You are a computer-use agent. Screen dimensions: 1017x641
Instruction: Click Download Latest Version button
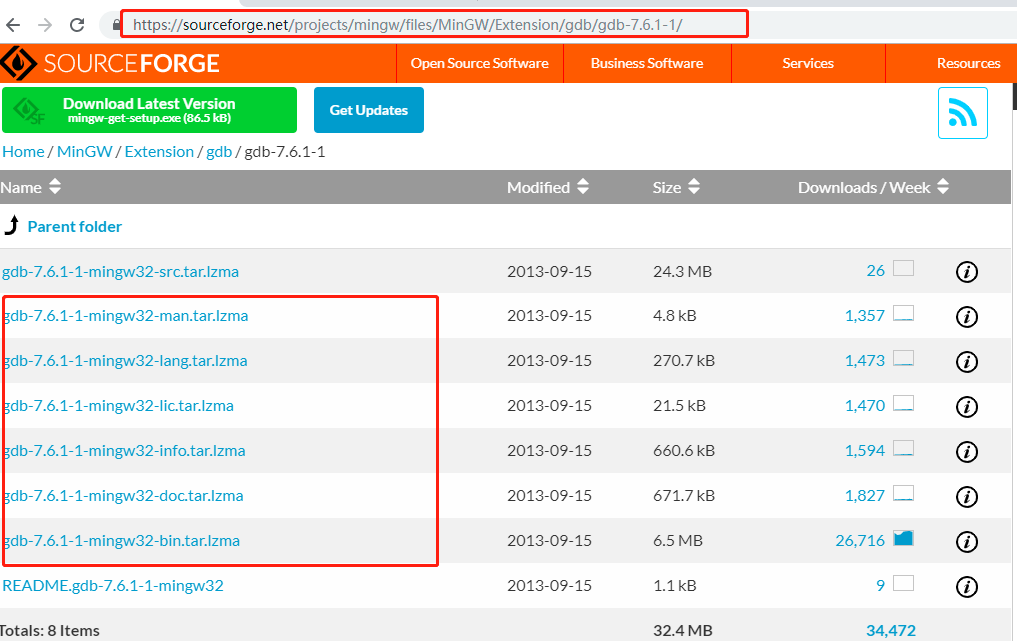149,110
